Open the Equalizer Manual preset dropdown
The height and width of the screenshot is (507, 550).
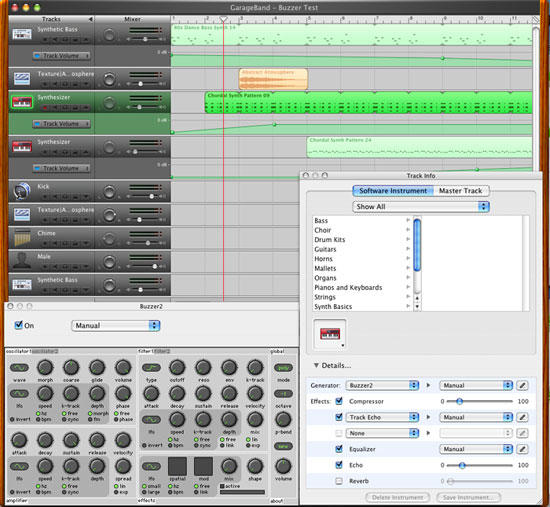pos(476,449)
